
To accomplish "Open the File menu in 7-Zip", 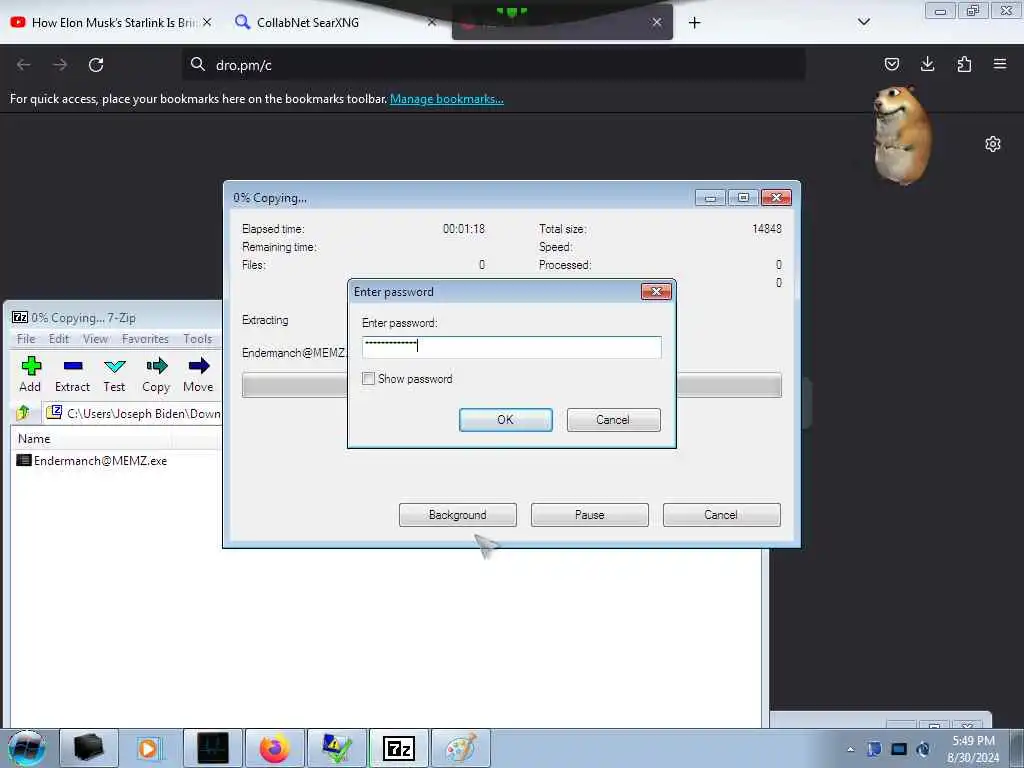I will [26, 338].
